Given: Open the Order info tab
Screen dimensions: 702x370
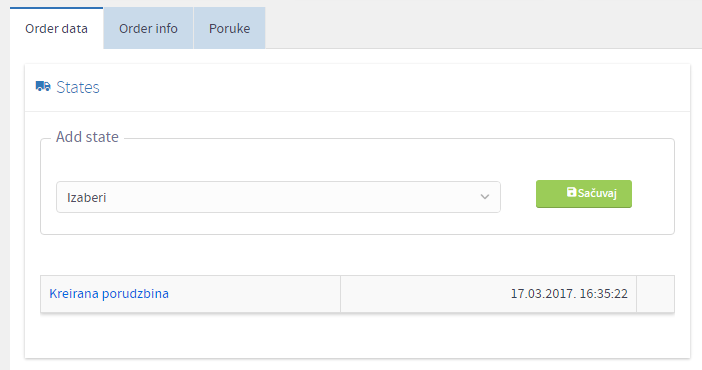Looking at the screenshot, I should (148, 28).
